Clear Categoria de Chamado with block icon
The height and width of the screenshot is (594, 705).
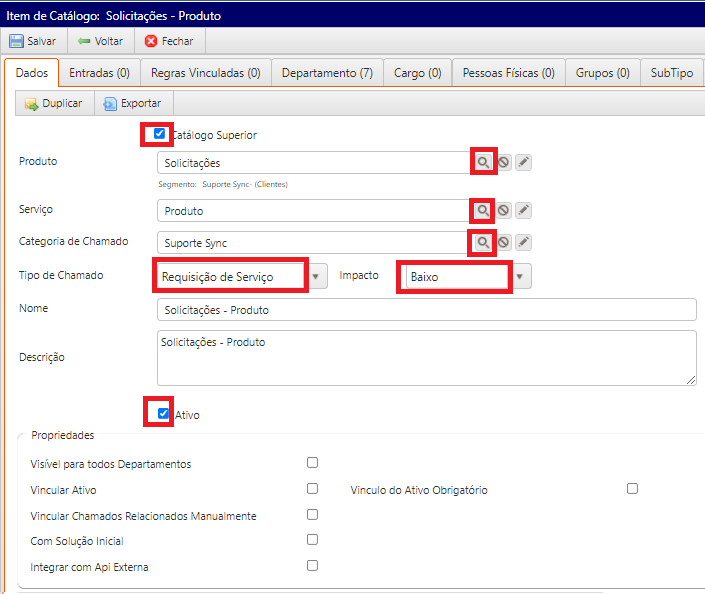504,242
